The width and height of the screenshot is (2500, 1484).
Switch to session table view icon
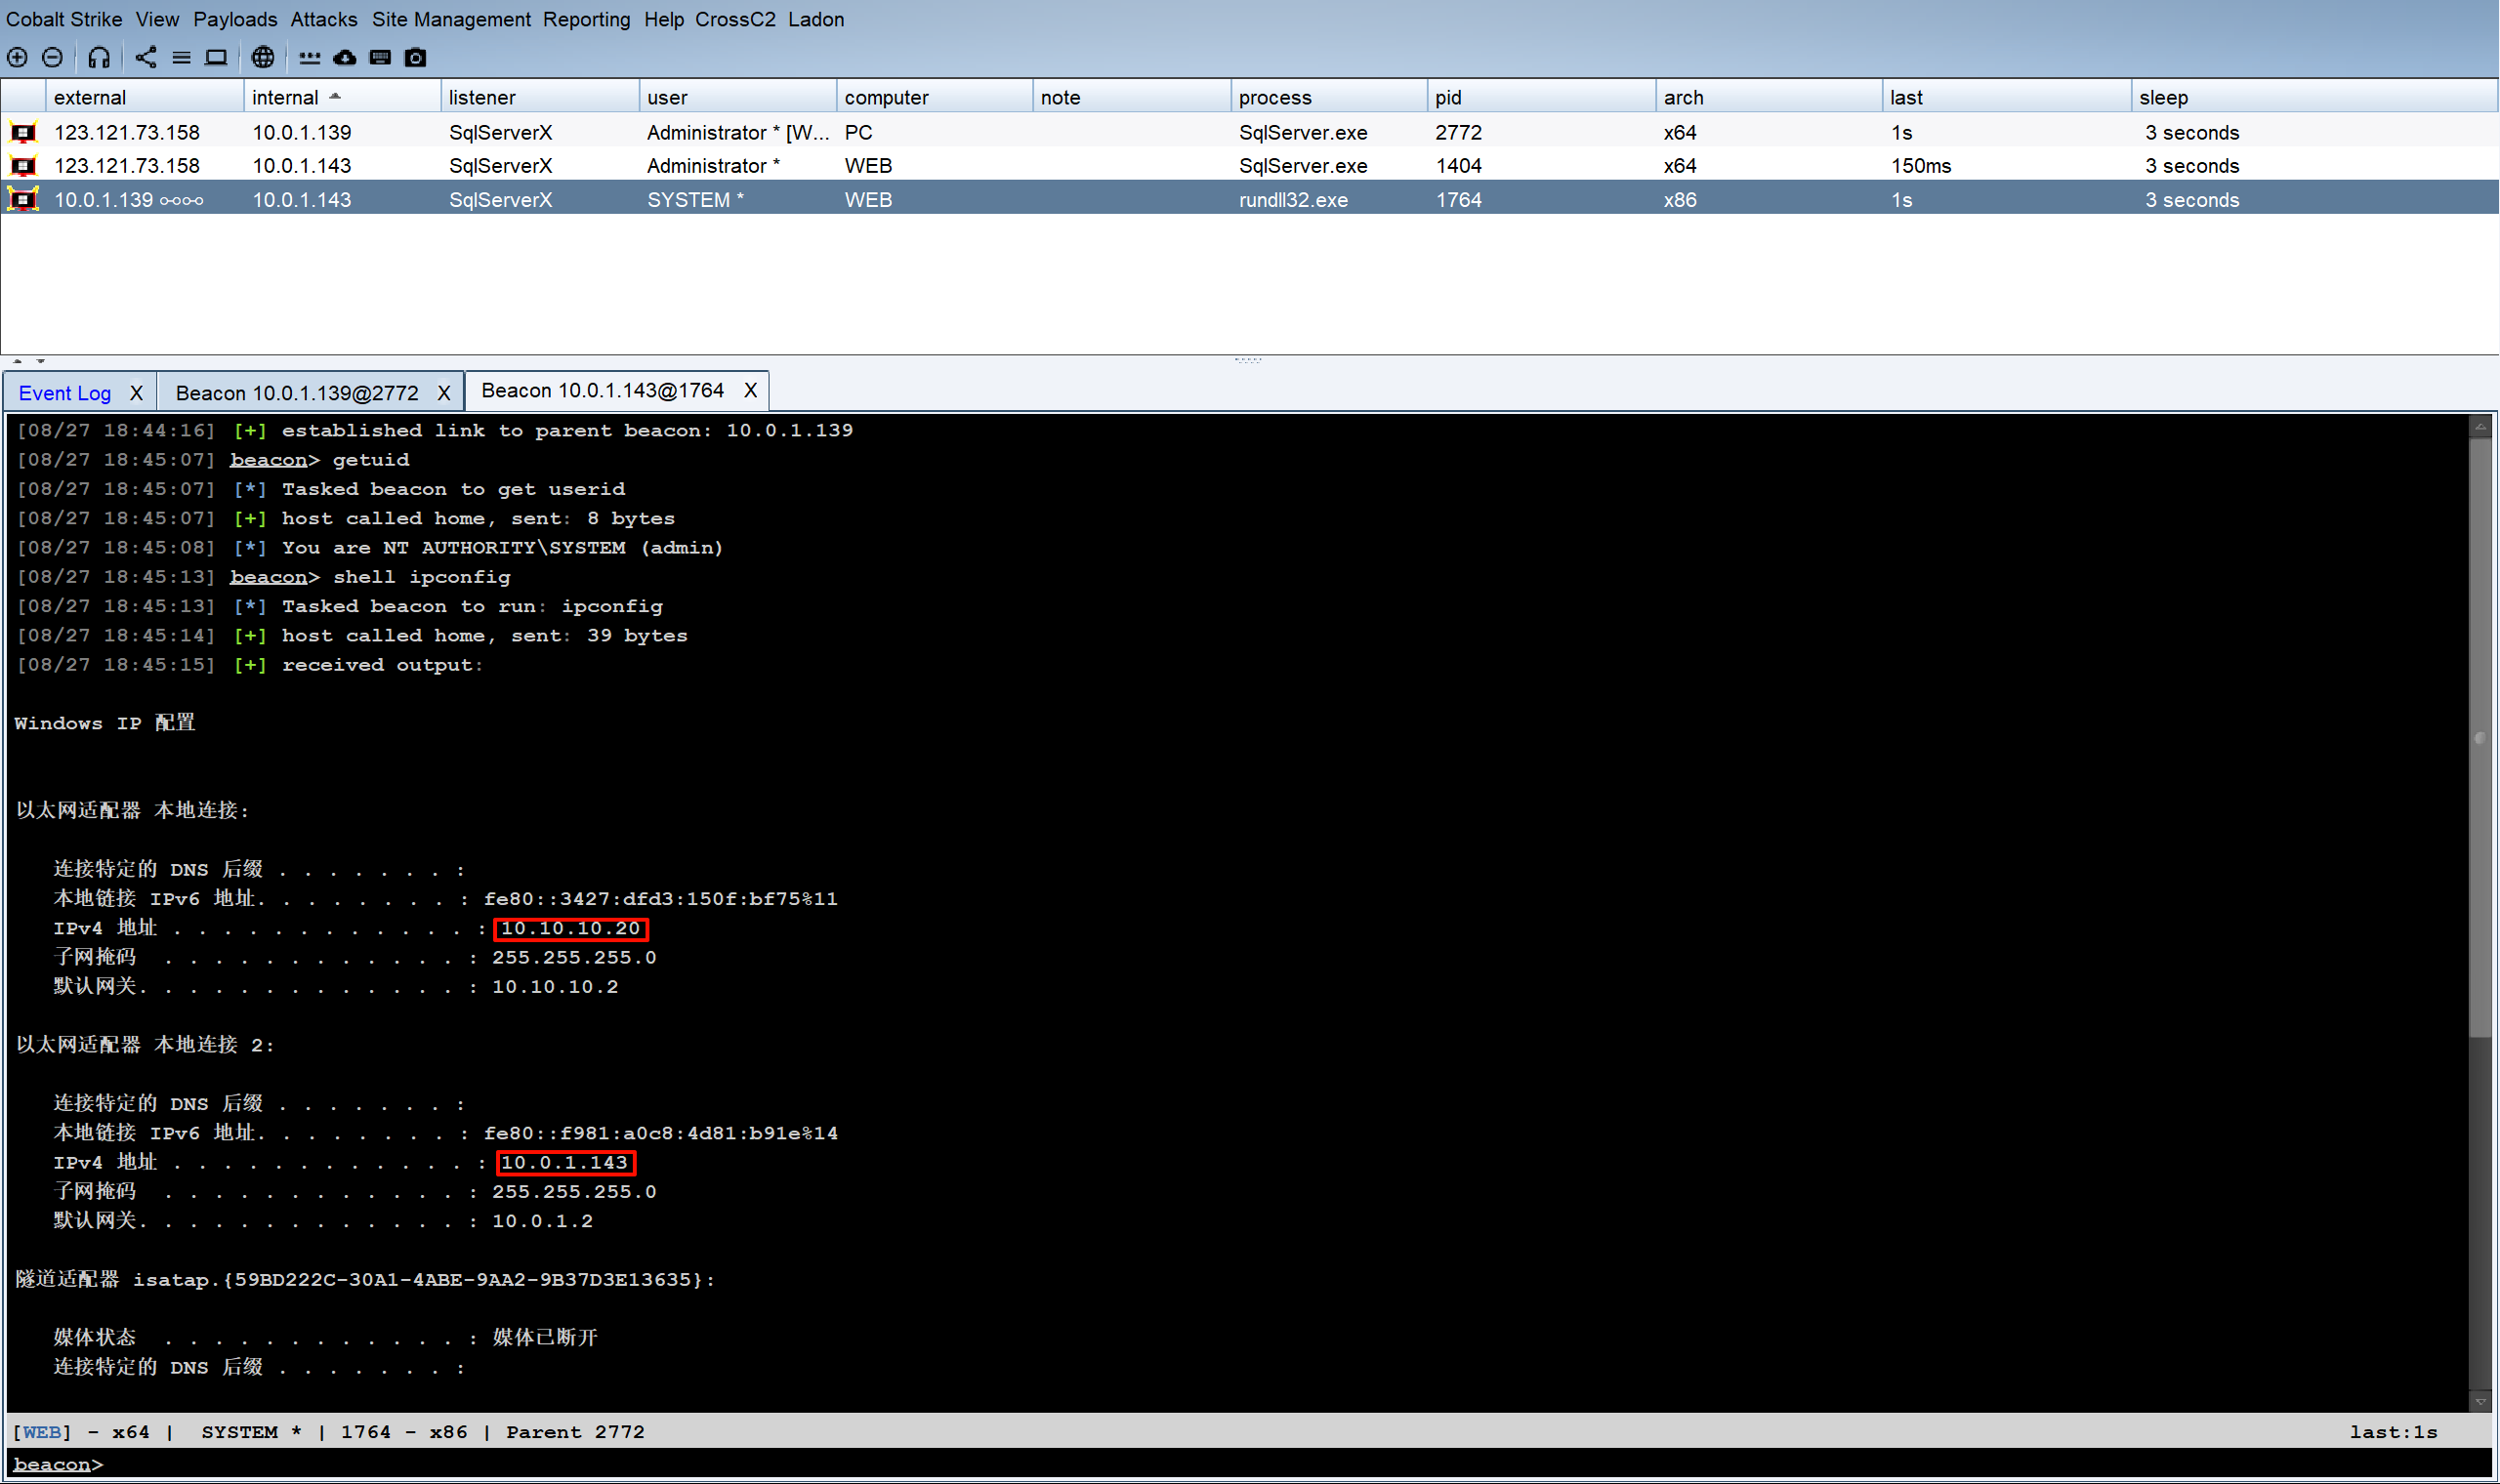(181, 58)
